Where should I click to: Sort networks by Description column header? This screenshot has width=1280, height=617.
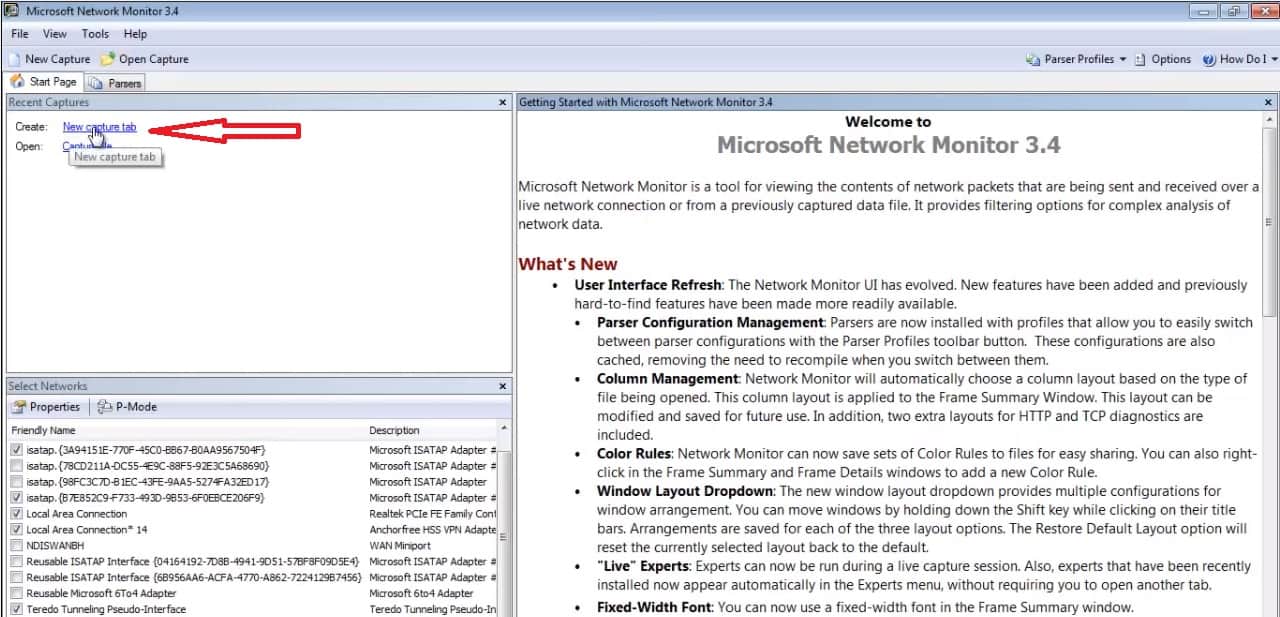point(431,430)
